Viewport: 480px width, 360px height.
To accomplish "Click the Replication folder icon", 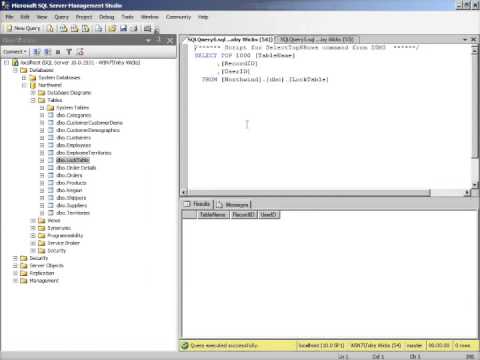I will (x=24, y=273).
